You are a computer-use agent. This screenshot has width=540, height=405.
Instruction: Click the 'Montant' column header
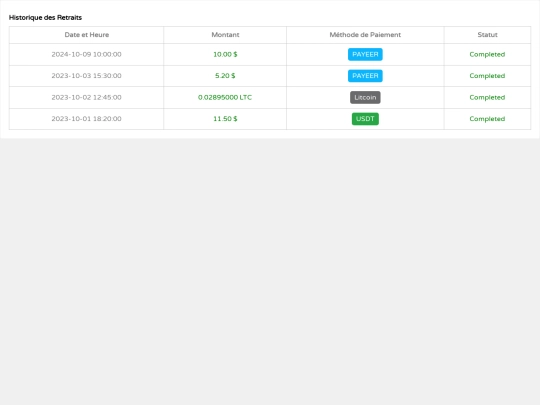pos(225,35)
